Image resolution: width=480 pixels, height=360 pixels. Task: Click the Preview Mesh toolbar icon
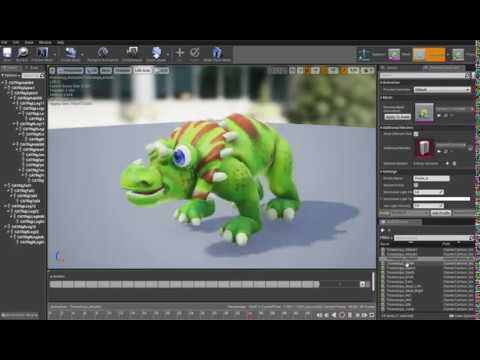pyautogui.click(x=42, y=53)
